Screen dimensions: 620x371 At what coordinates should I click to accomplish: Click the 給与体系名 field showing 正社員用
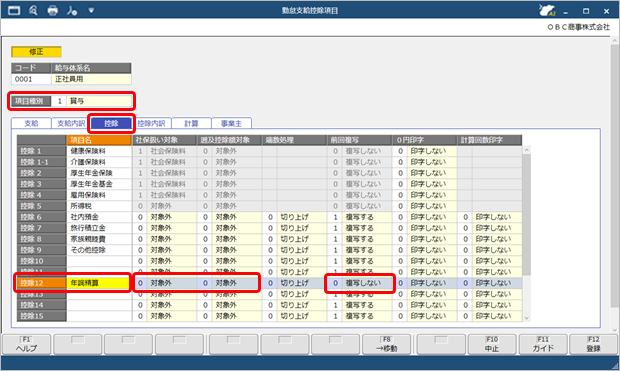tap(91, 79)
